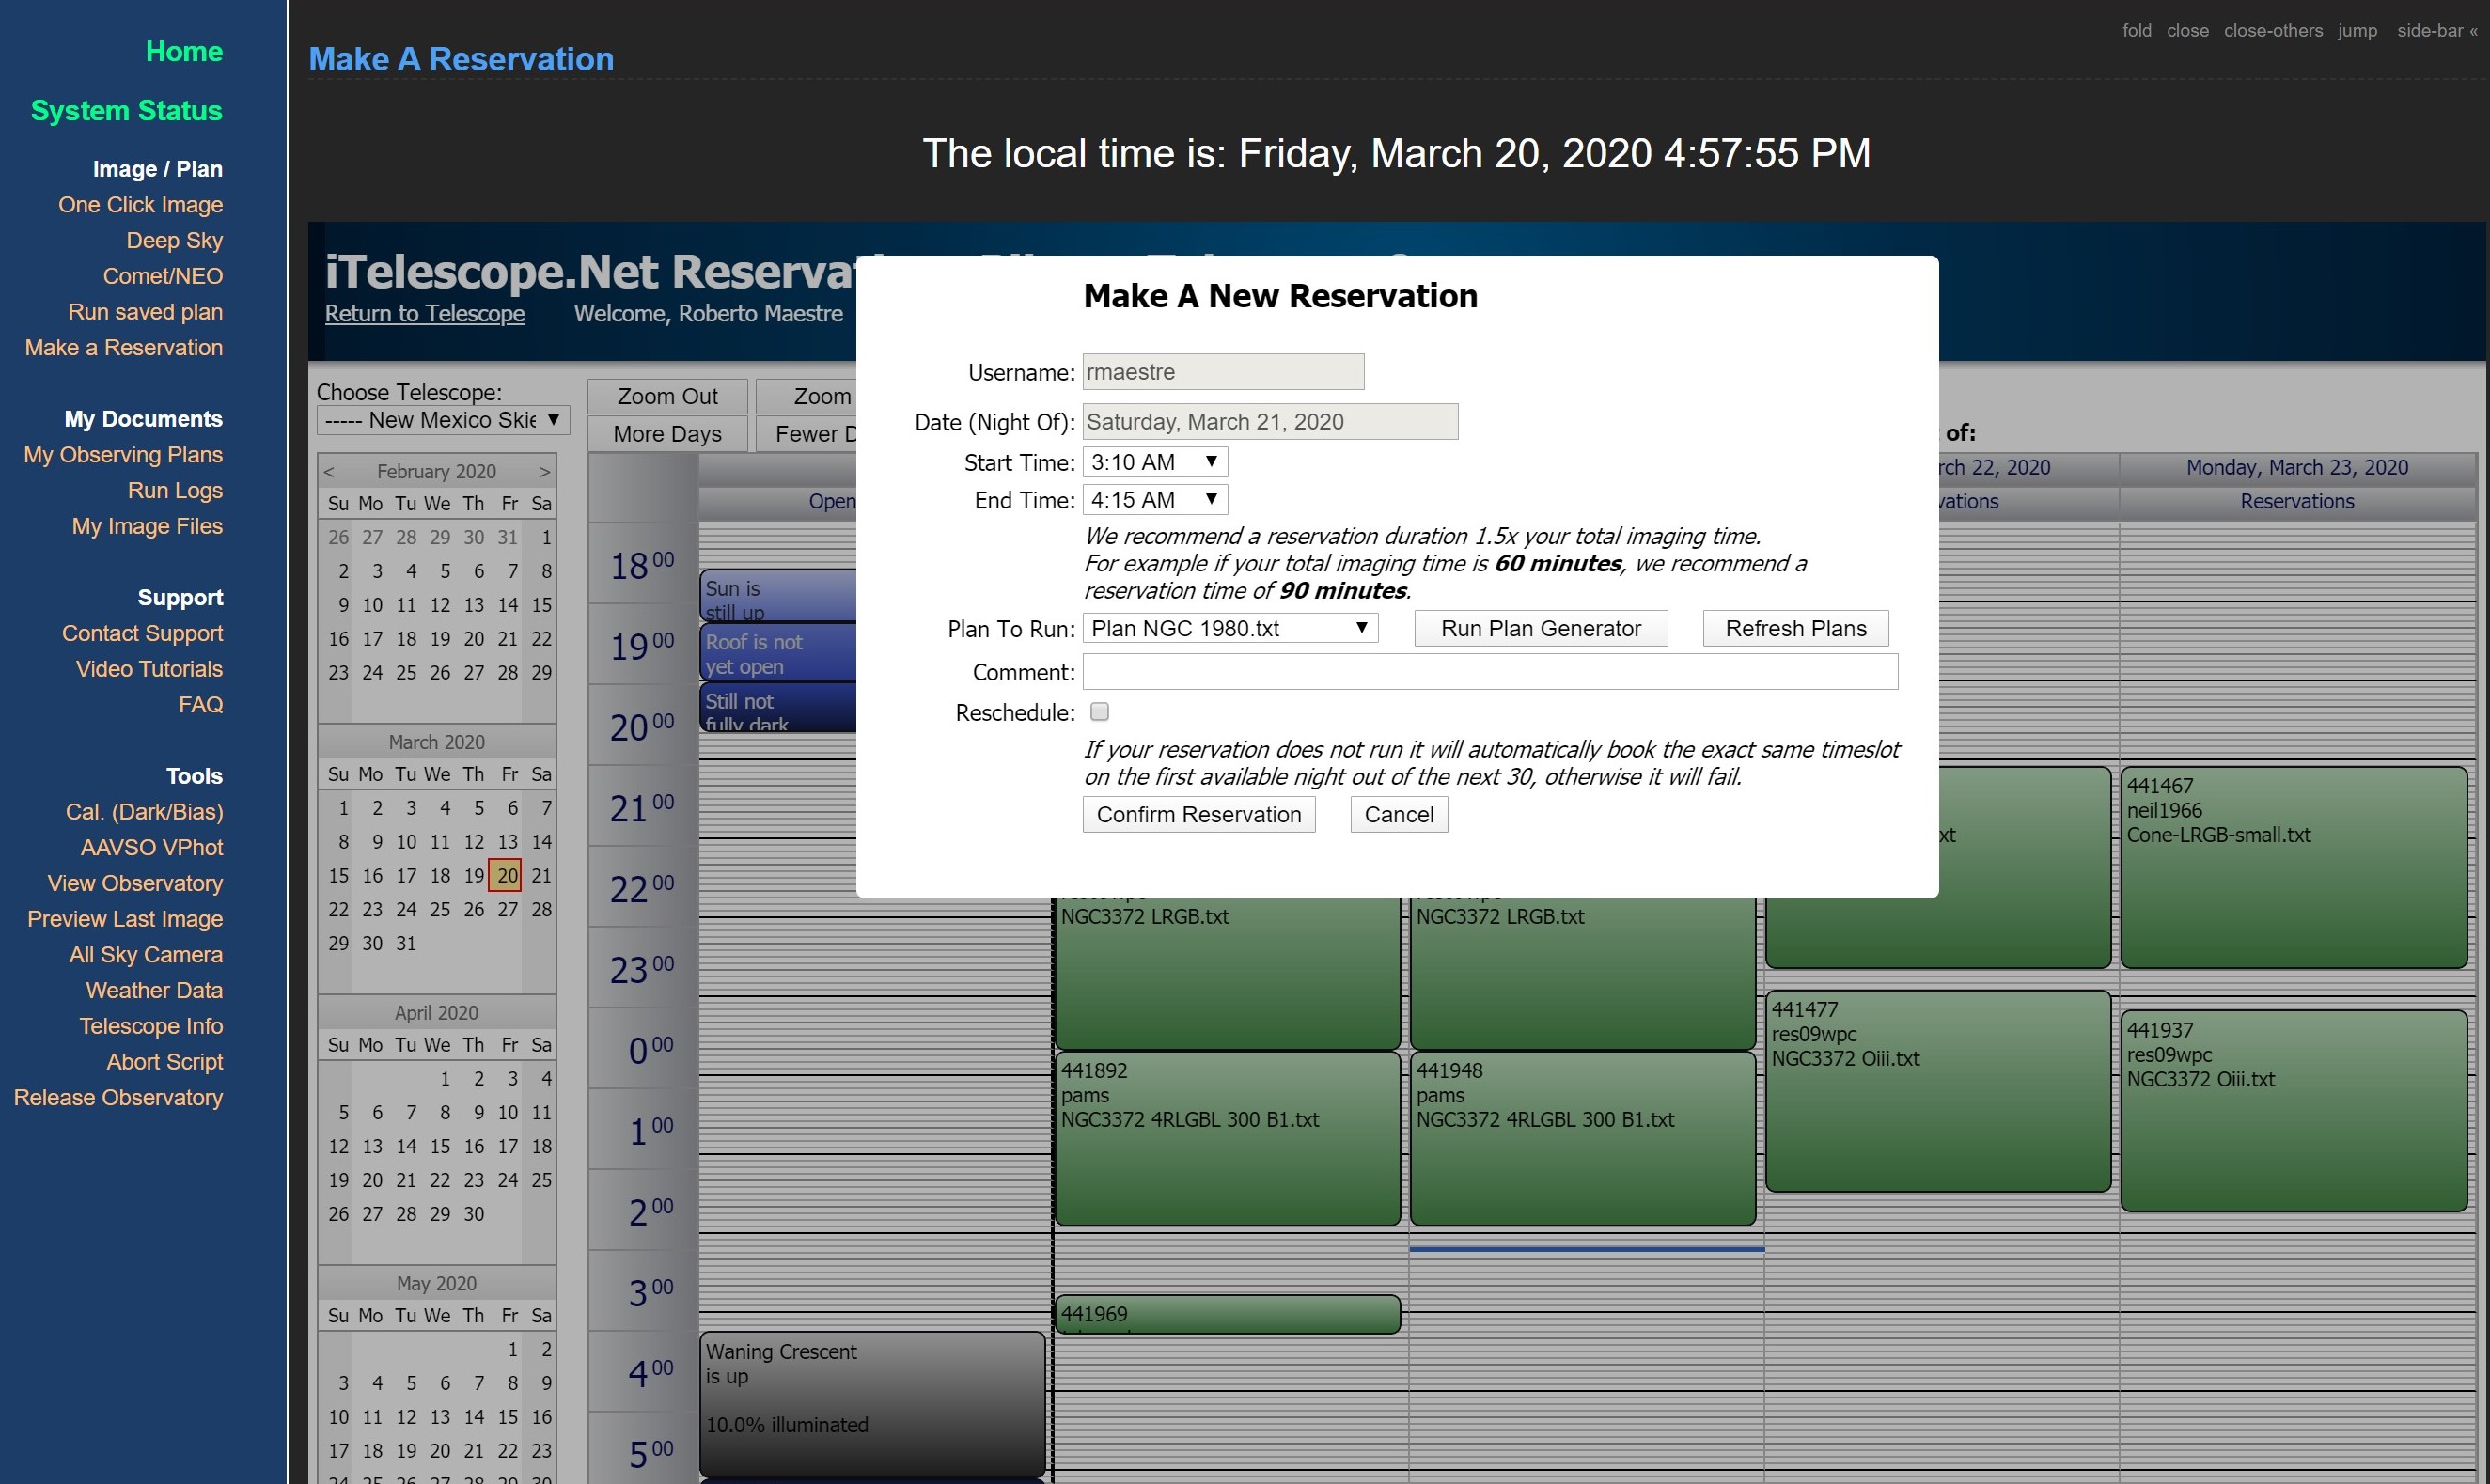Click Abort Script link
The image size is (2490, 1484).
(165, 1062)
